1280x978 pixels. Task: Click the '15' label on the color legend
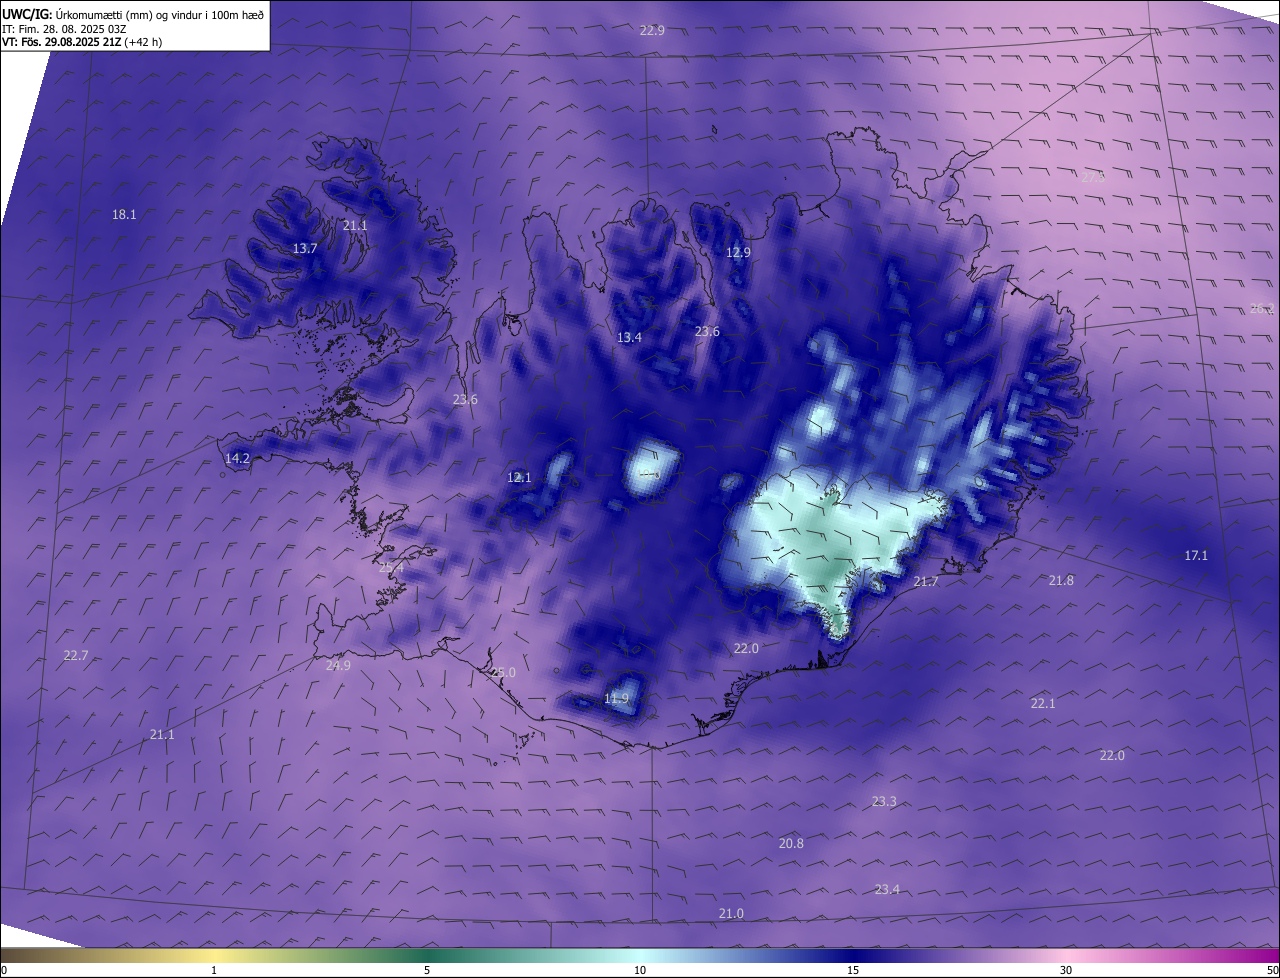[x=853, y=970]
